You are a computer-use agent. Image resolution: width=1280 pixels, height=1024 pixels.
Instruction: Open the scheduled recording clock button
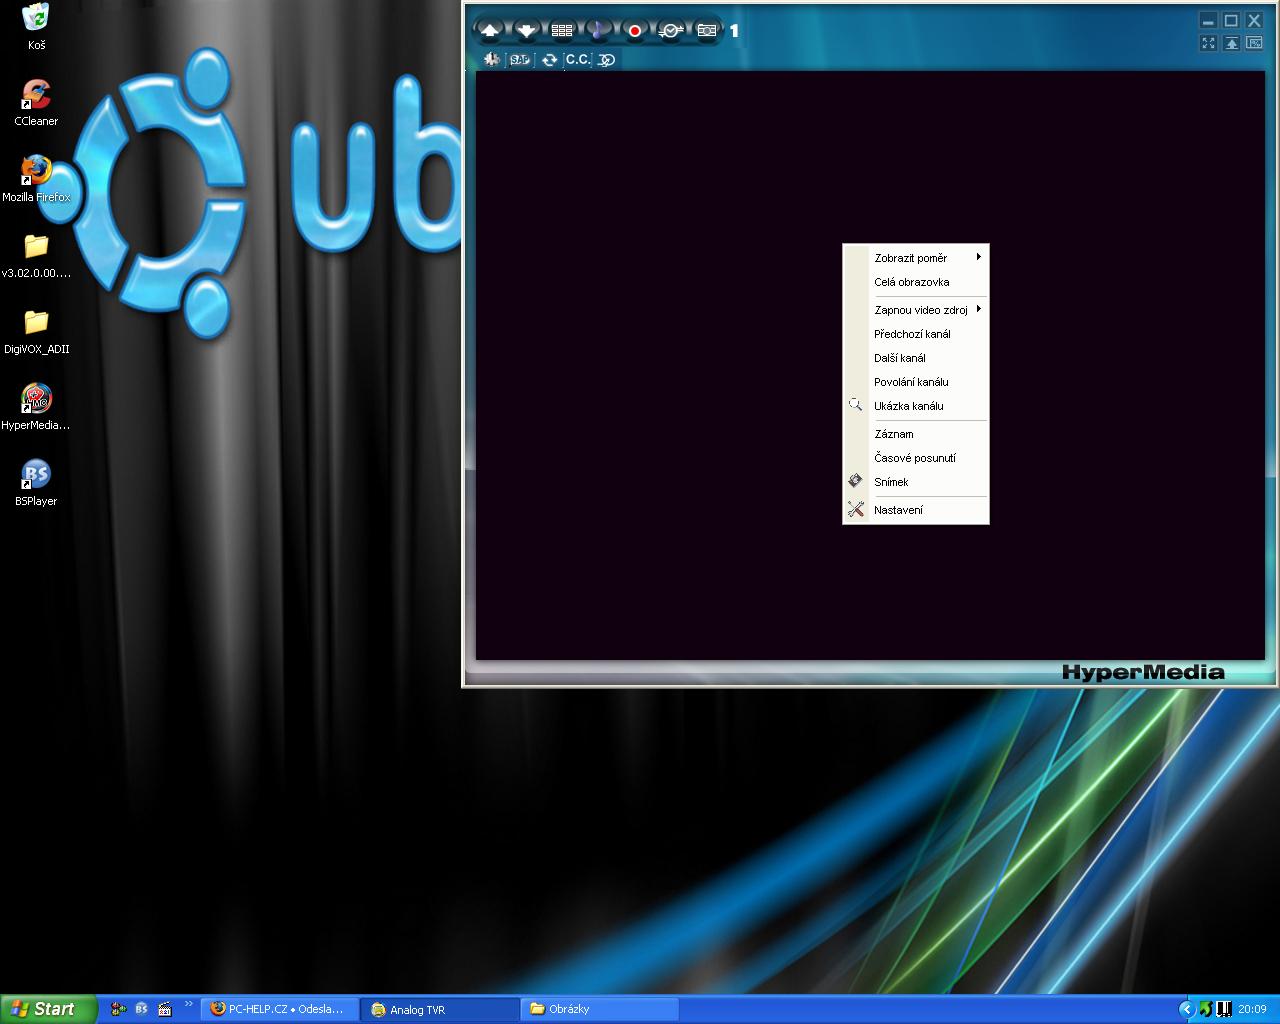671,30
